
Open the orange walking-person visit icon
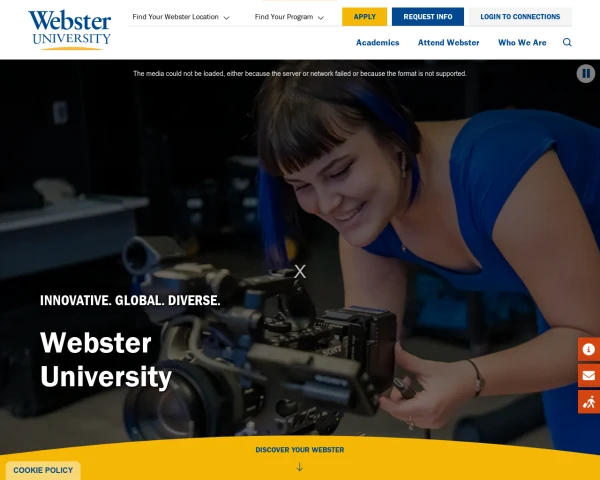[x=589, y=402]
